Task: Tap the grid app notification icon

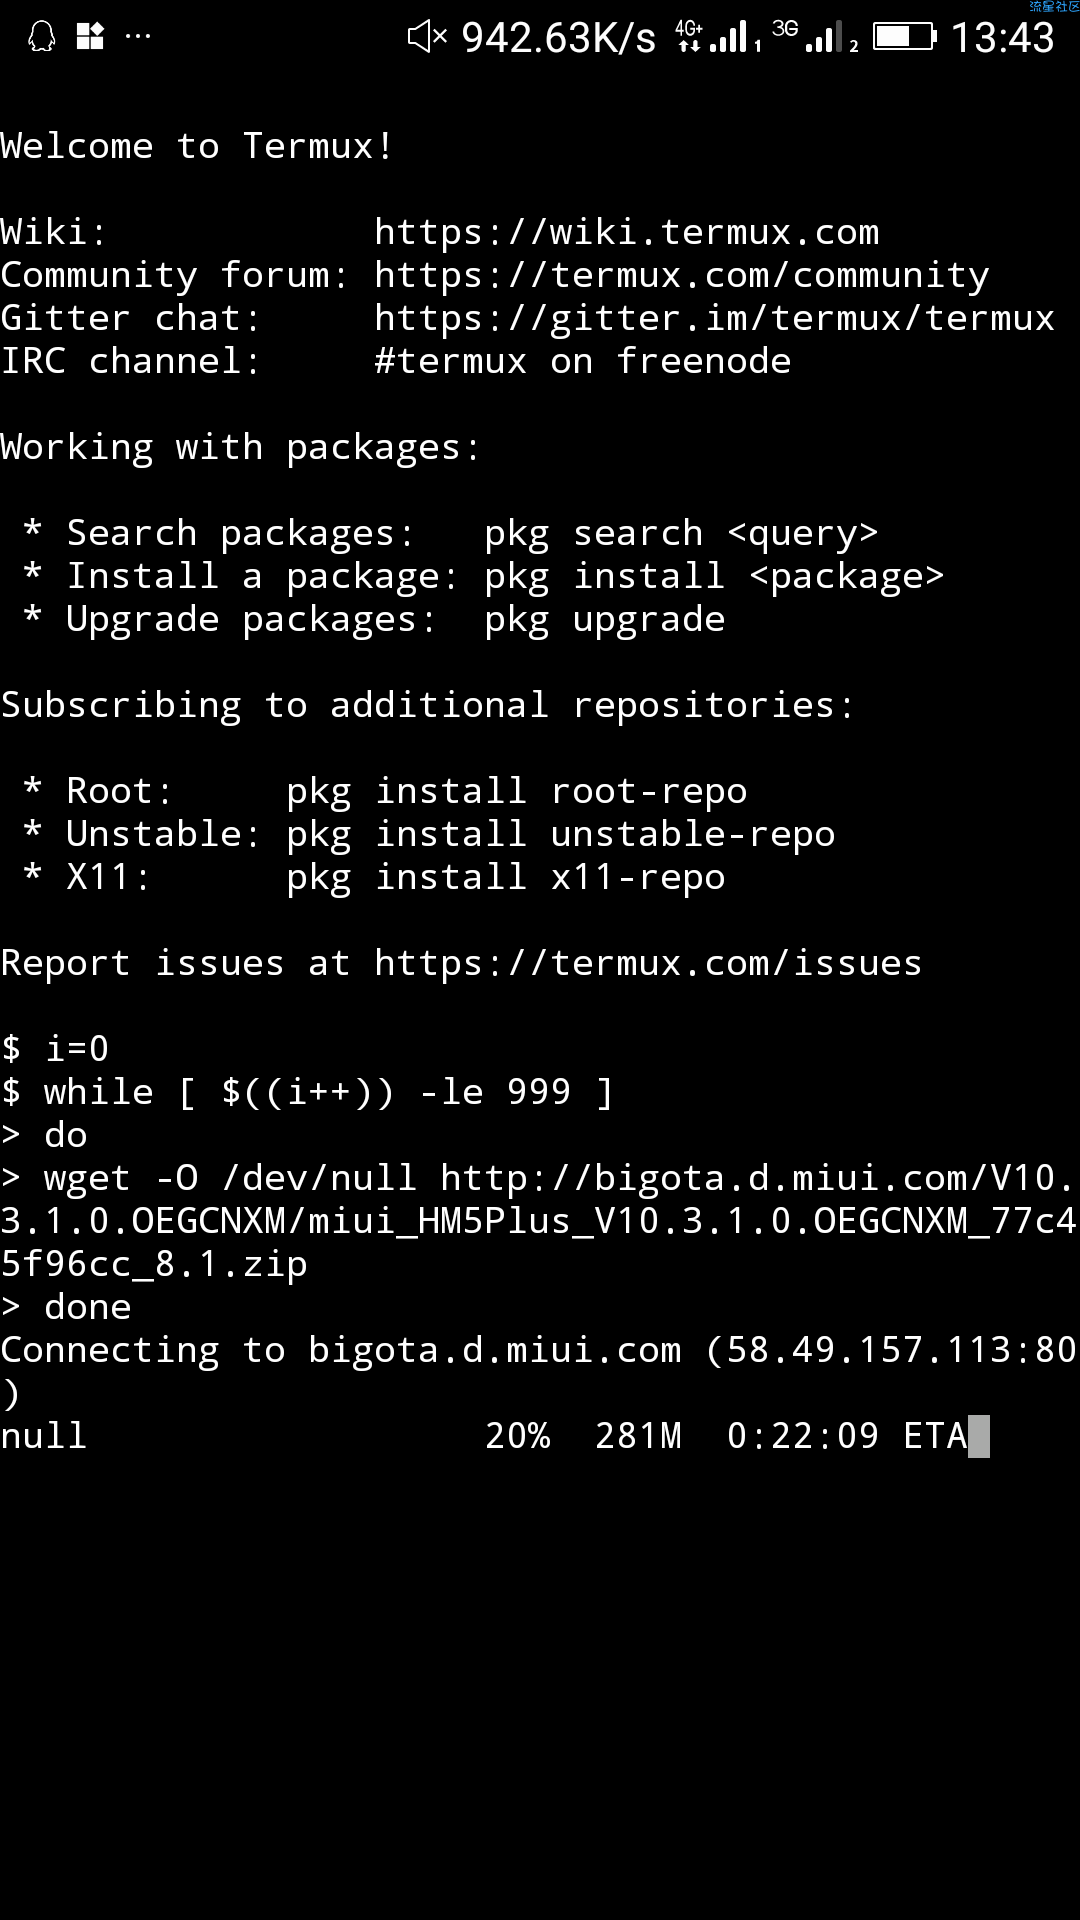Action: 91,37
